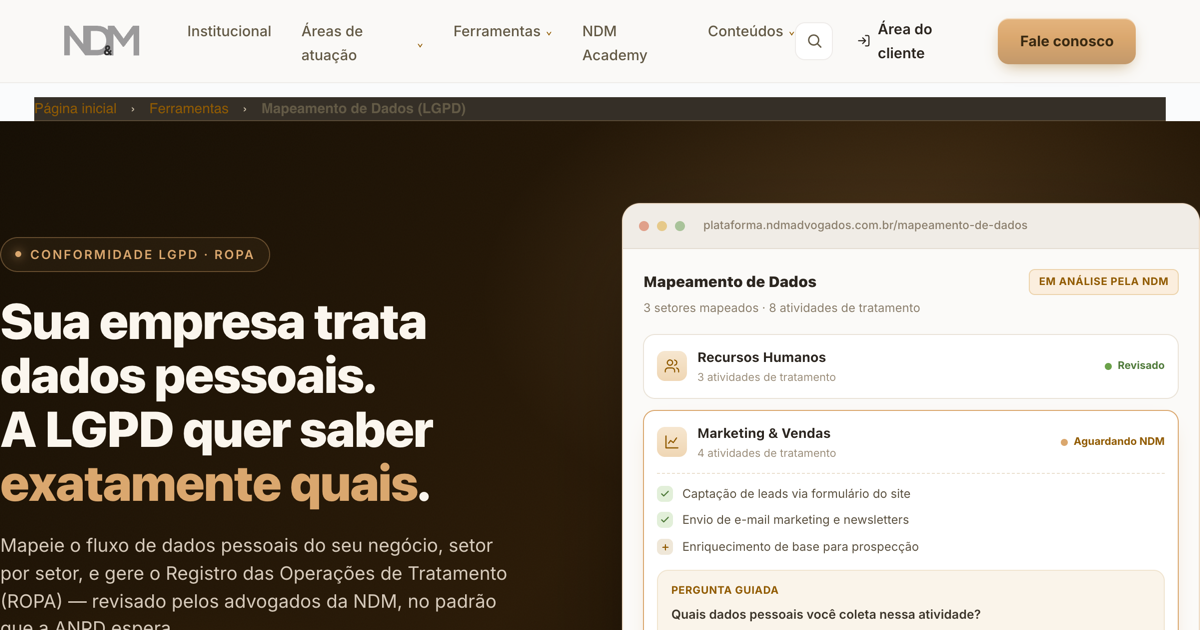Viewport: 1200px width, 630px height.
Task: Toggle check for Captação de leads via formulário
Action: point(665,493)
